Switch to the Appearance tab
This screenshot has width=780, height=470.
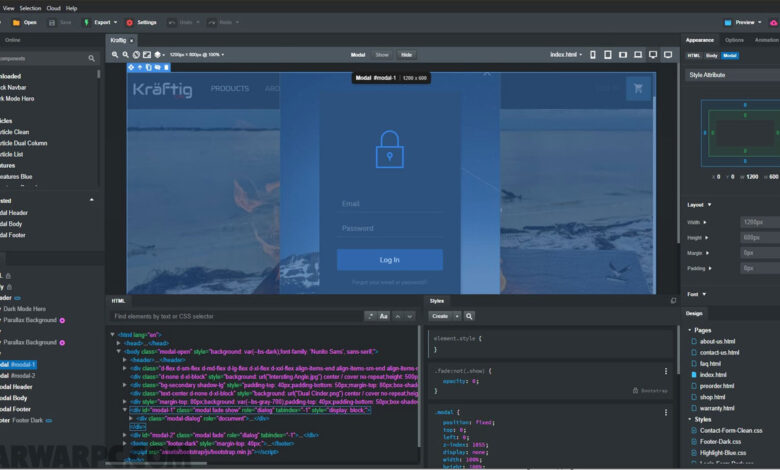699,40
